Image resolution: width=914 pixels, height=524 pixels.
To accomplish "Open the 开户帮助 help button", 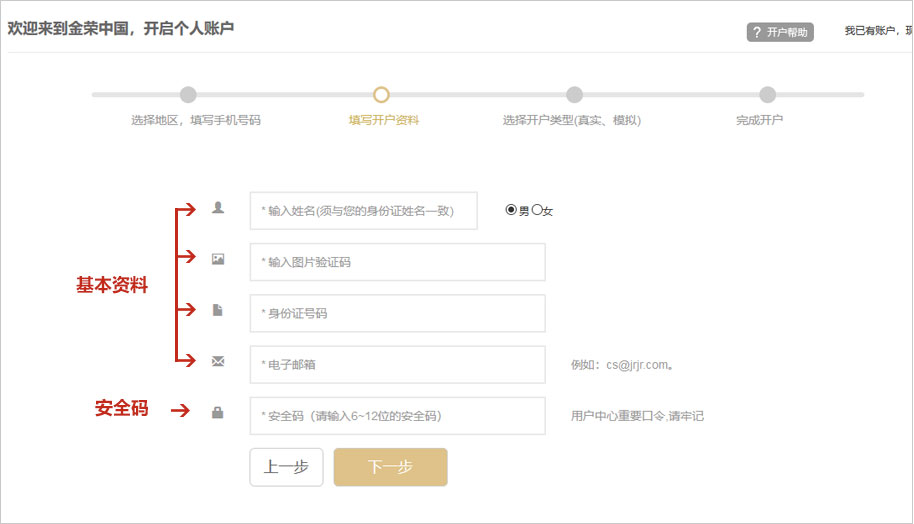I will coord(780,32).
